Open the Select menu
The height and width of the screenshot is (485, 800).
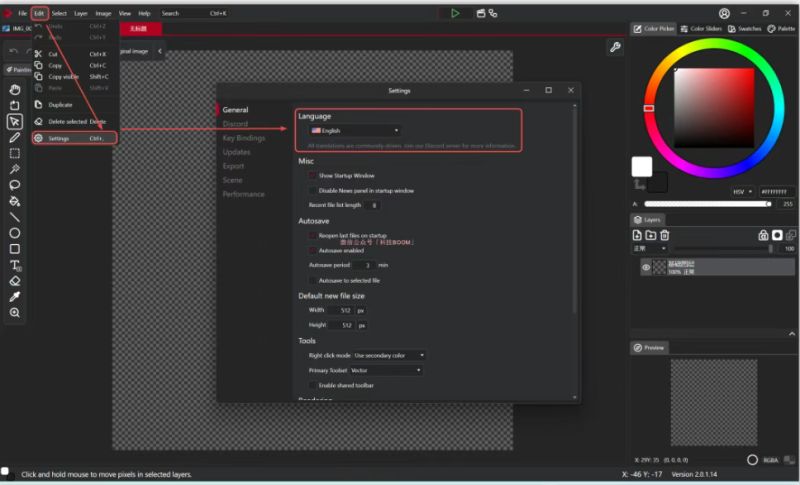[59, 13]
